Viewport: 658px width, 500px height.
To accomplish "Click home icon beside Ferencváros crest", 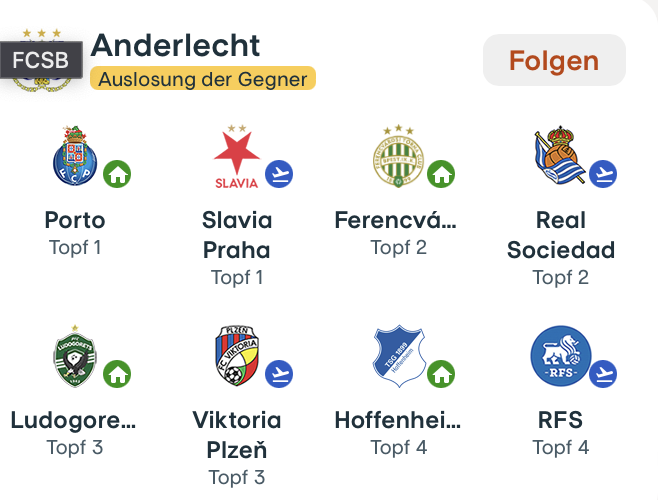I will pyautogui.click(x=442, y=174).
